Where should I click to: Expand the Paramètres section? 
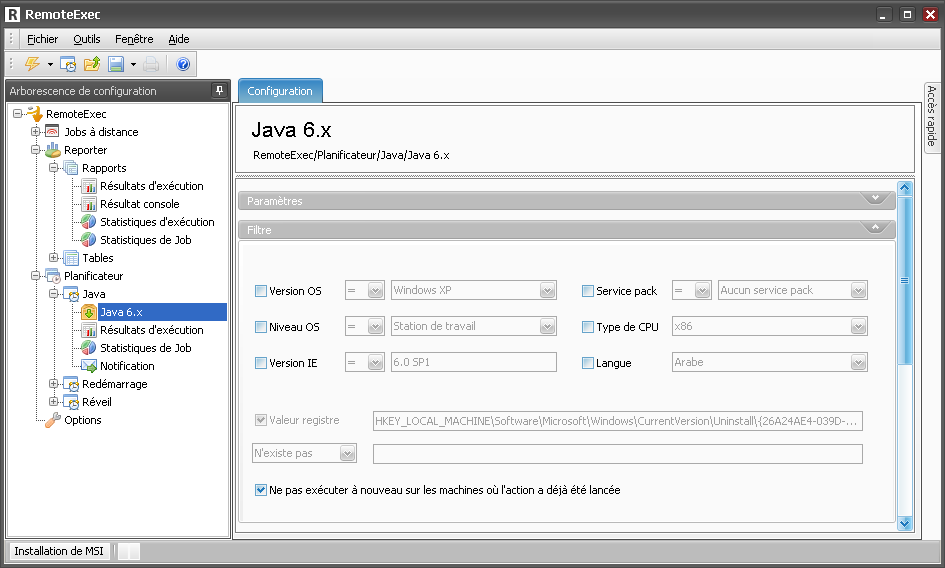coord(875,199)
